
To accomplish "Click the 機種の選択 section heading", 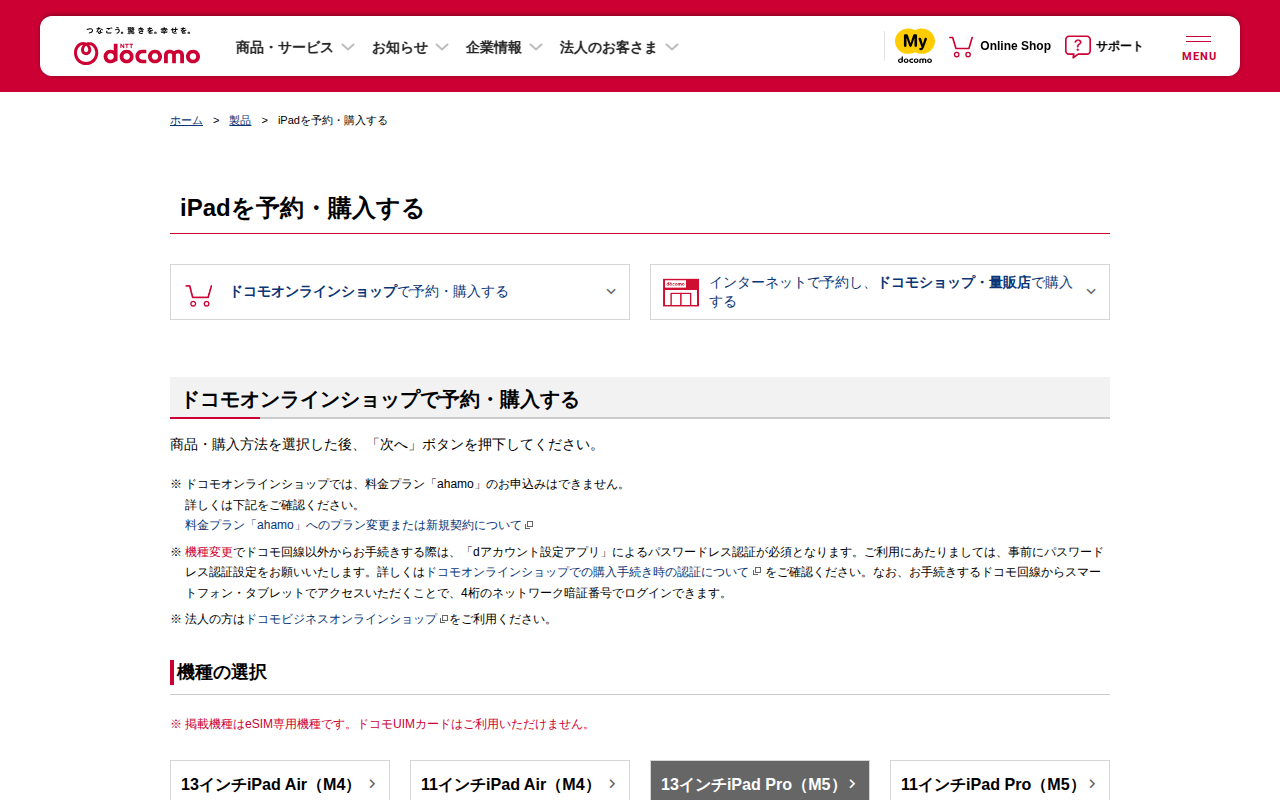I will [222, 672].
